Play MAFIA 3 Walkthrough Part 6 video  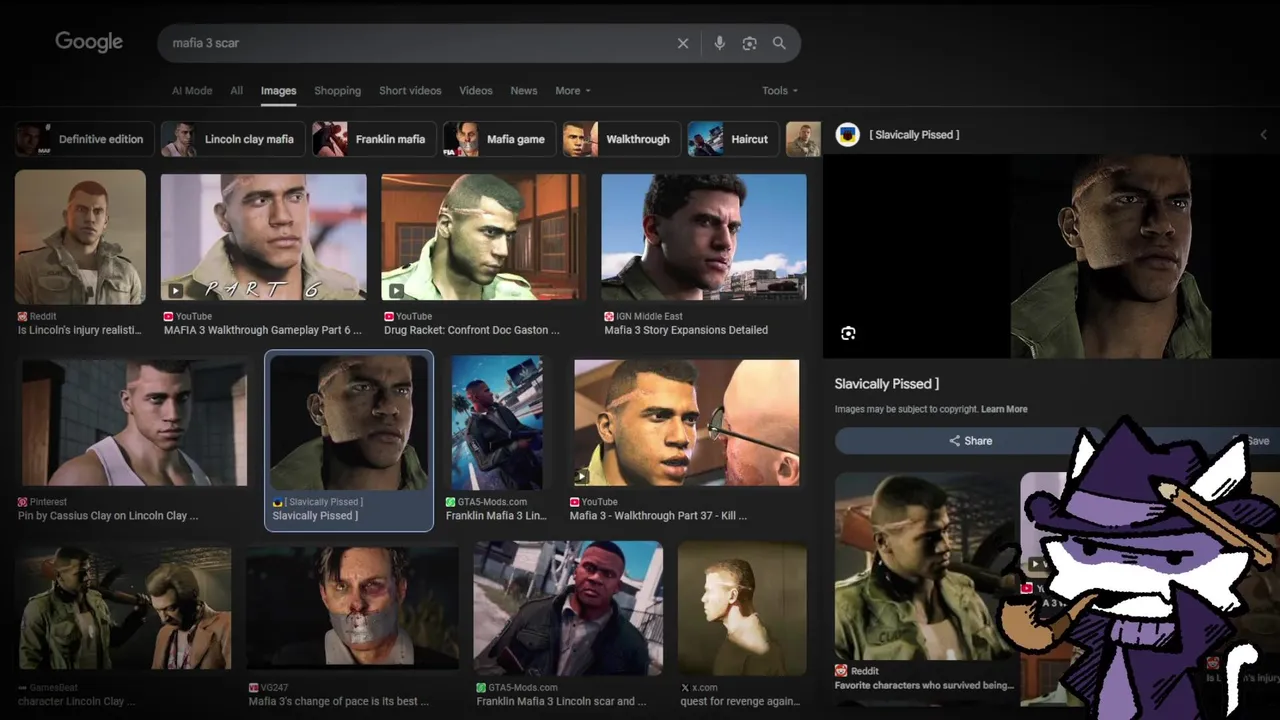click(176, 291)
